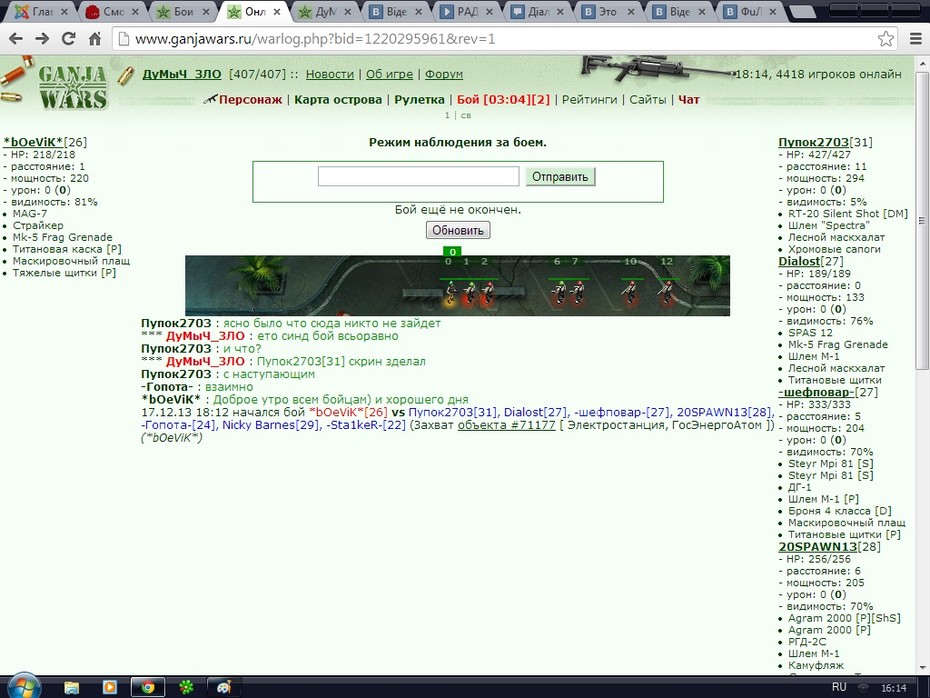Switch to the ФуЛ tab
930x698 pixels.
750,12
